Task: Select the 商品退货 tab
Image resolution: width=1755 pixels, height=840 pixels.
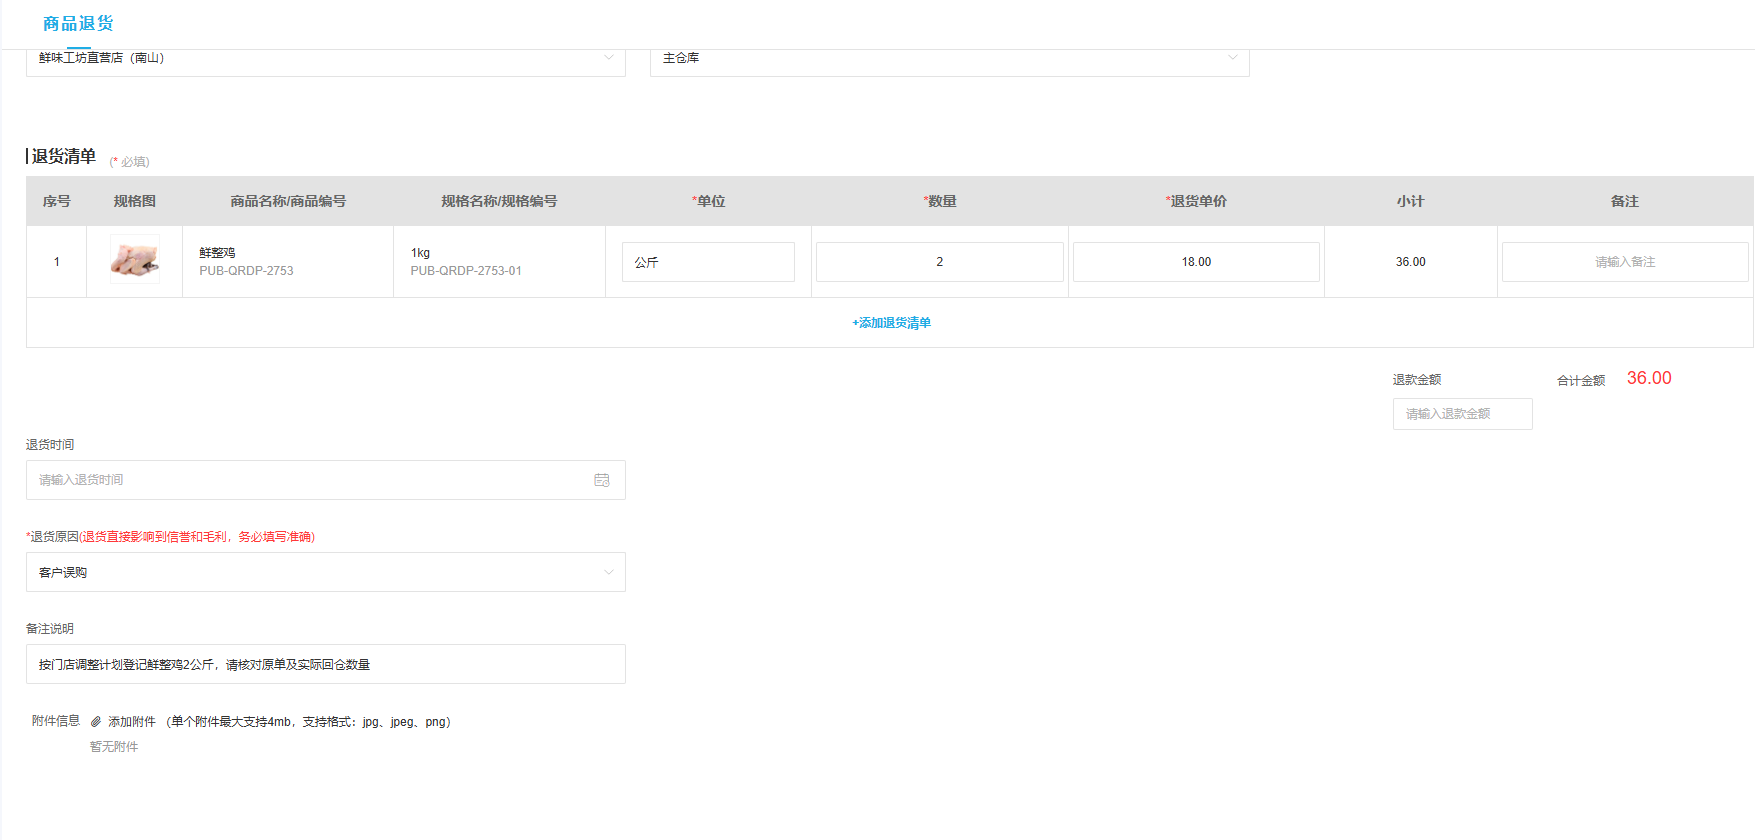Action: tap(78, 23)
